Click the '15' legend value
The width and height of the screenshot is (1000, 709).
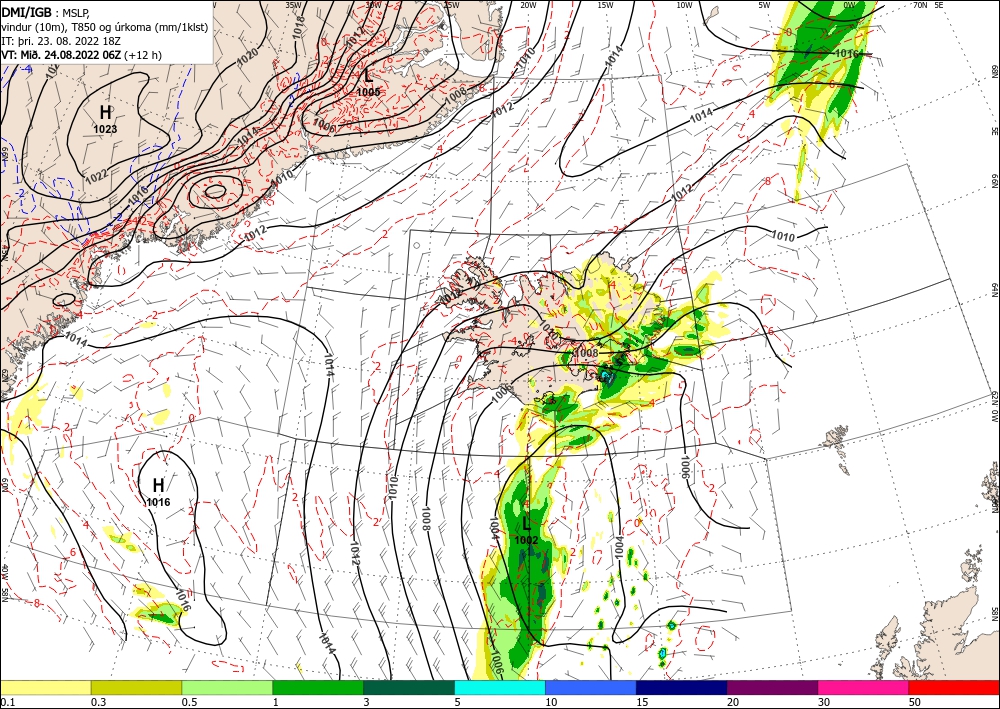pyautogui.click(x=642, y=701)
